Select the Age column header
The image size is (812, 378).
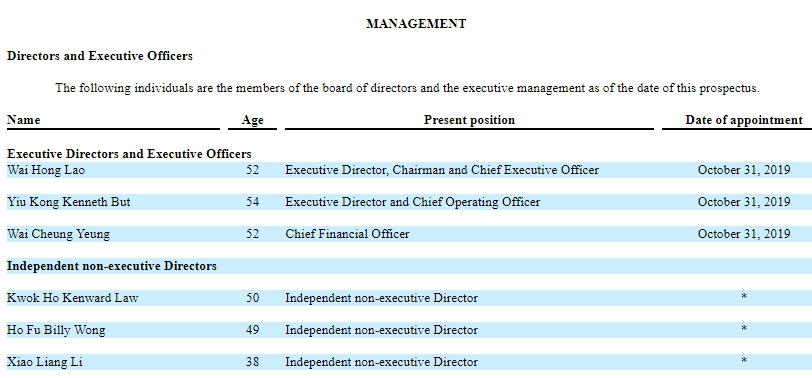(x=252, y=120)
